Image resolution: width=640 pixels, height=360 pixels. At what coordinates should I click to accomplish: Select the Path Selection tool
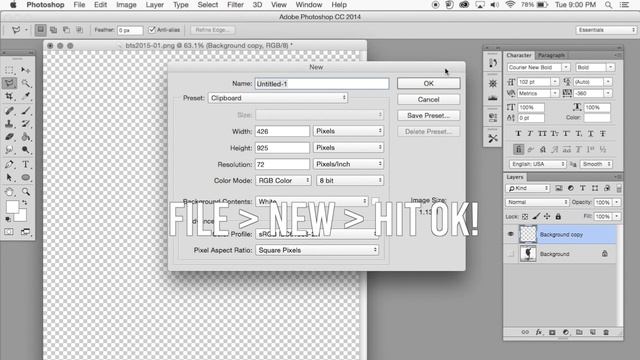9,178
